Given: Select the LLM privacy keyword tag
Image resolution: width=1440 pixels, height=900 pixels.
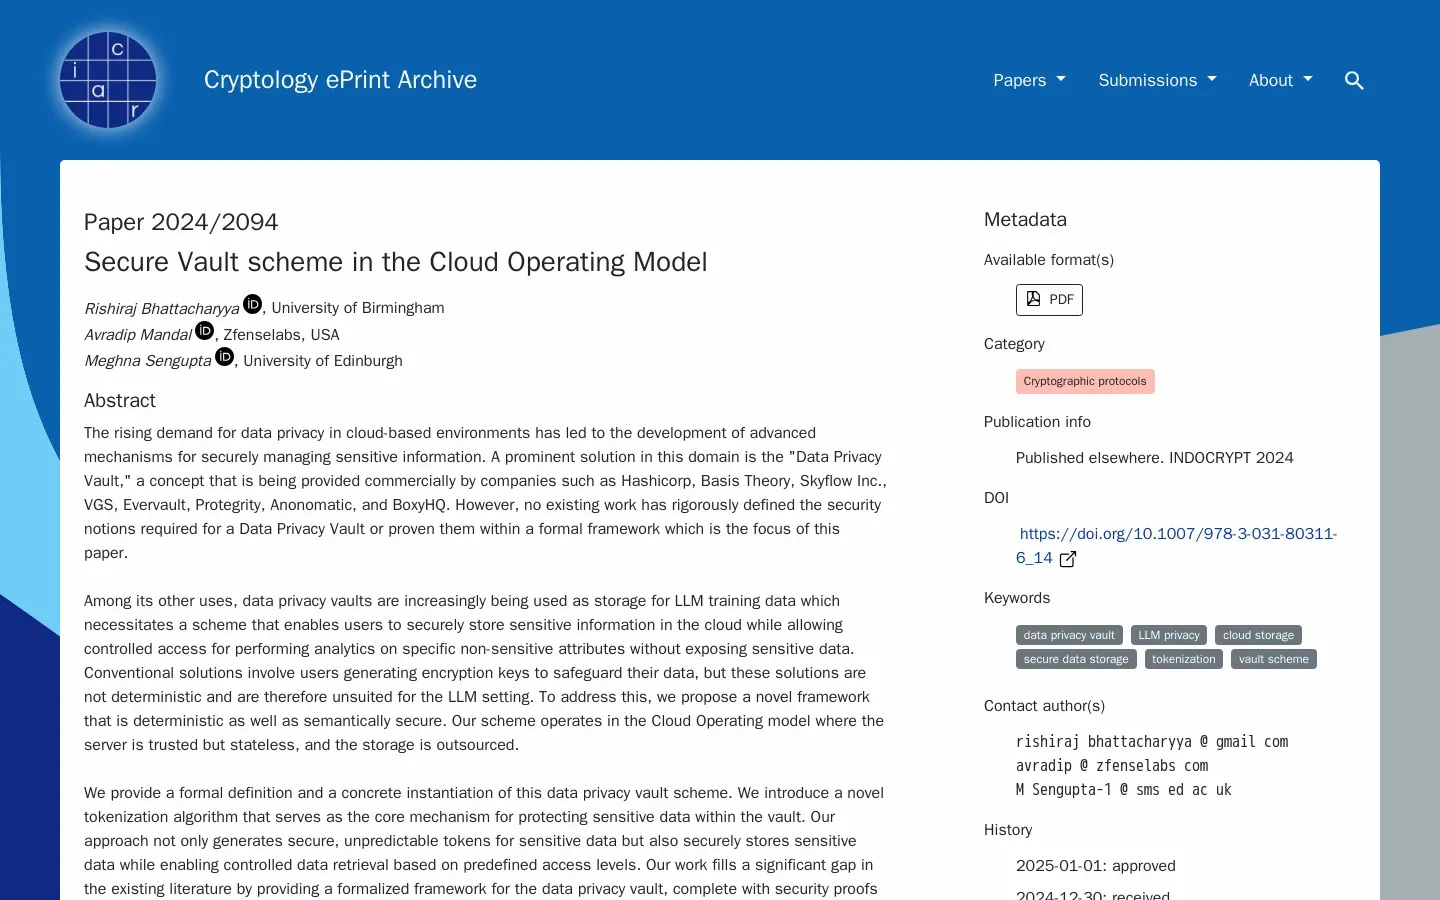Looking at the screenshot, I should point(1168,635).
